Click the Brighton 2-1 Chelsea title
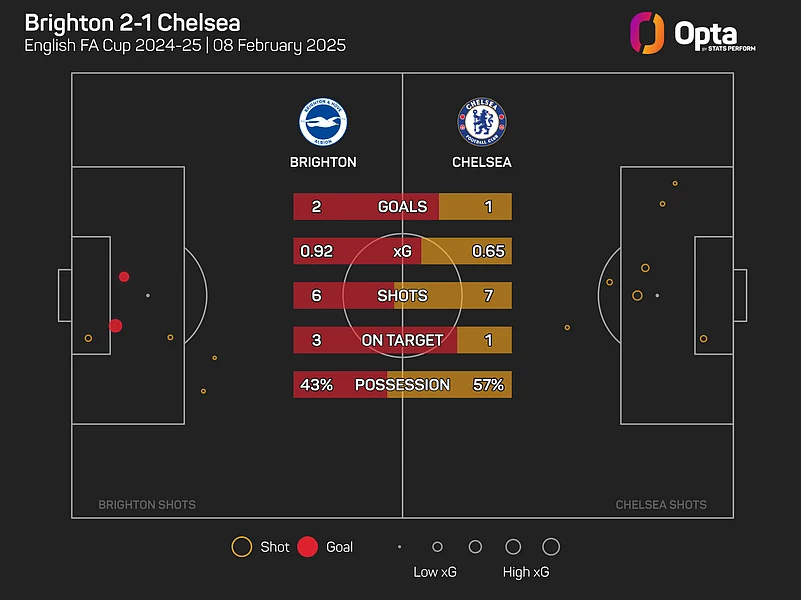Screen dimensions: 801x600 point(132,22)
